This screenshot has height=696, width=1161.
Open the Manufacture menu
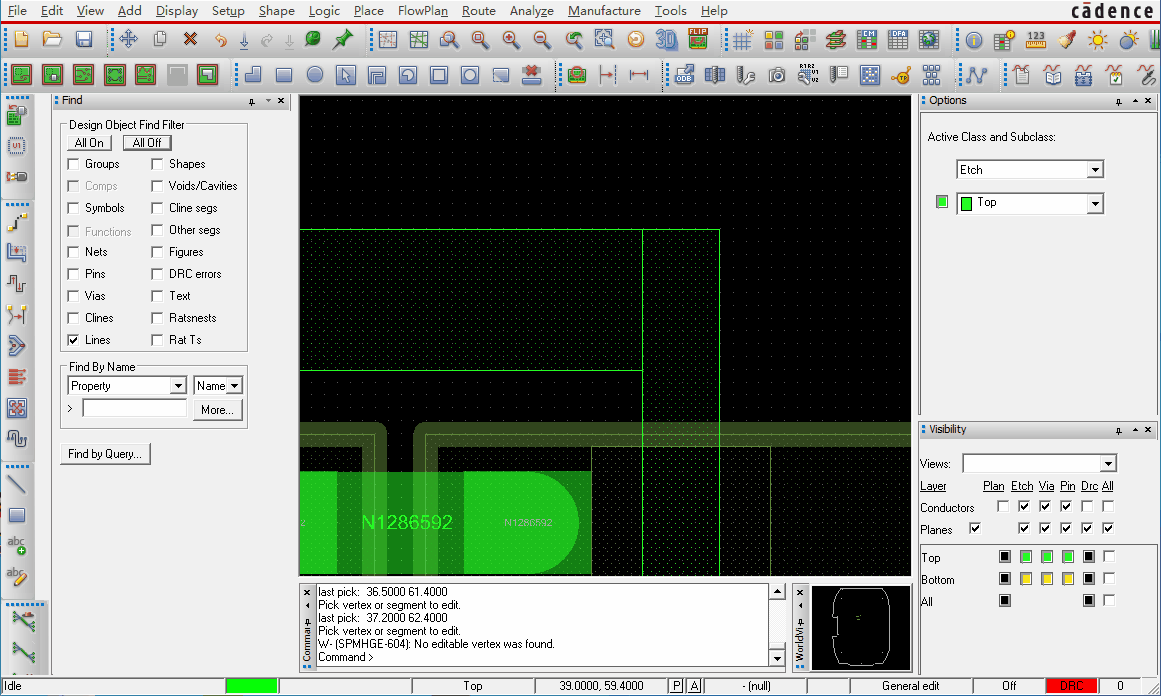pos(604,11)
